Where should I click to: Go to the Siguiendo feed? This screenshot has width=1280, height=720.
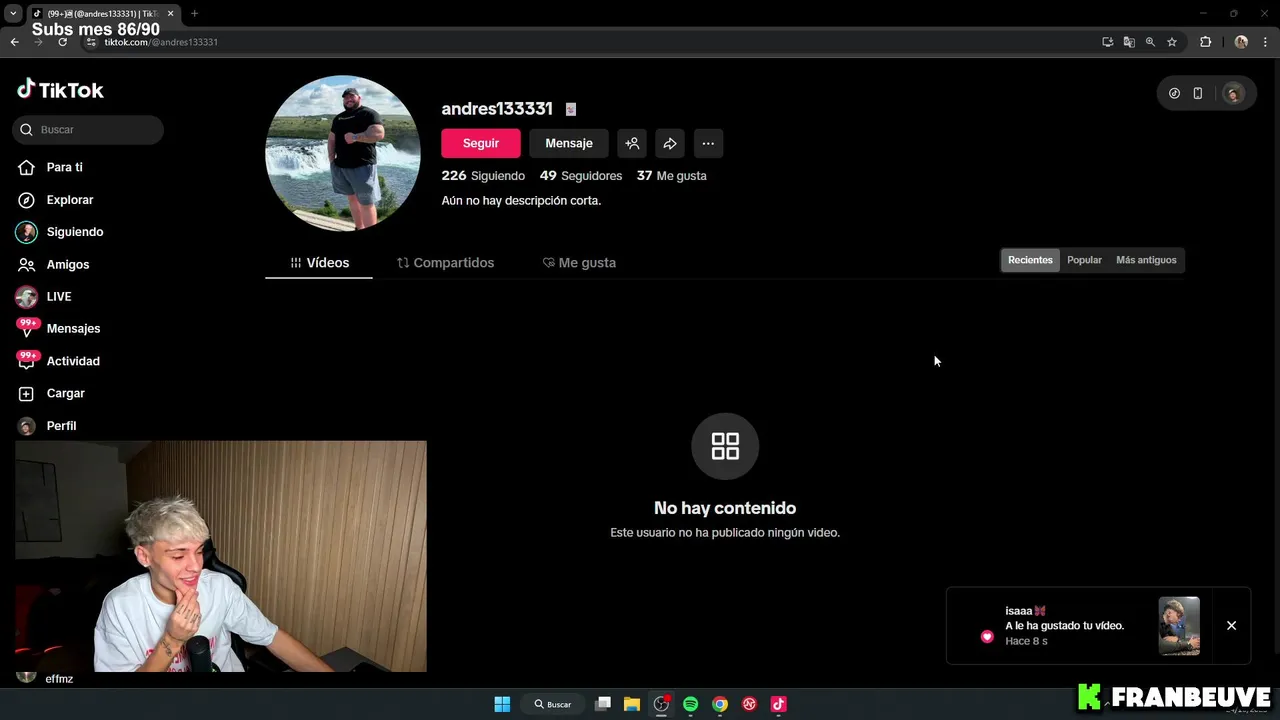(60, 232)
